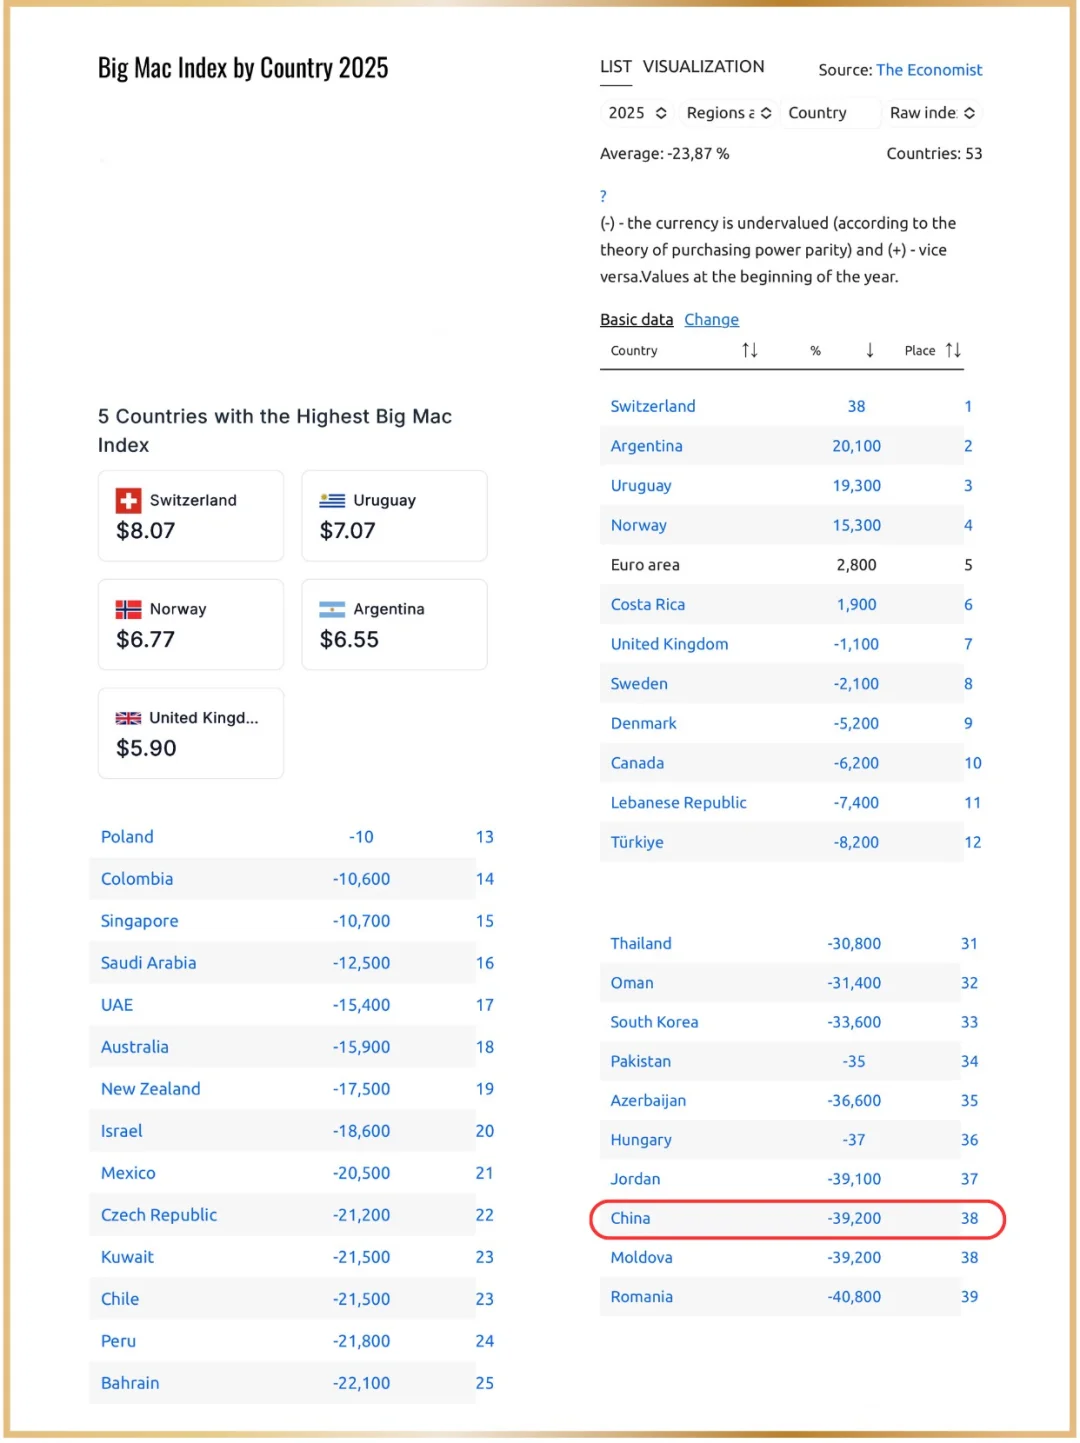Select the LIST tab

point(615,67)
